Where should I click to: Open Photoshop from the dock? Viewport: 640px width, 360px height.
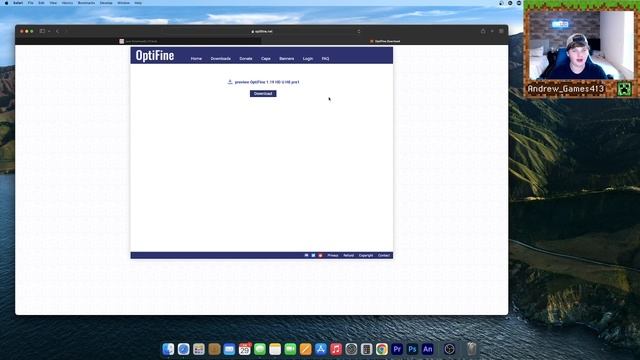[412, 349]
